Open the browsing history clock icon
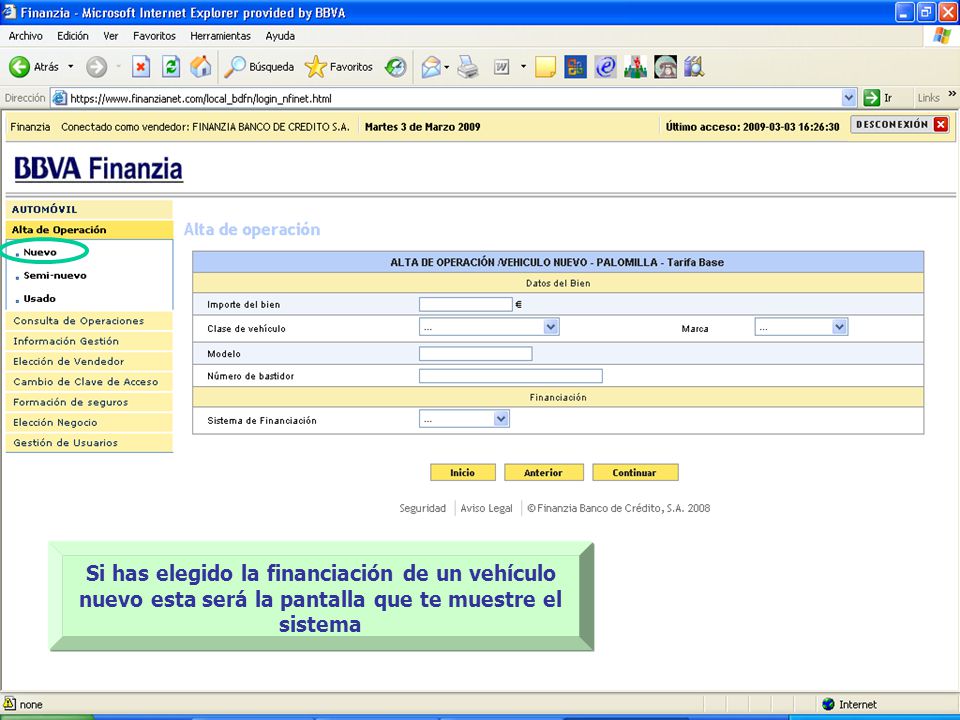This screenshot has height=720, width=960. 396,67
